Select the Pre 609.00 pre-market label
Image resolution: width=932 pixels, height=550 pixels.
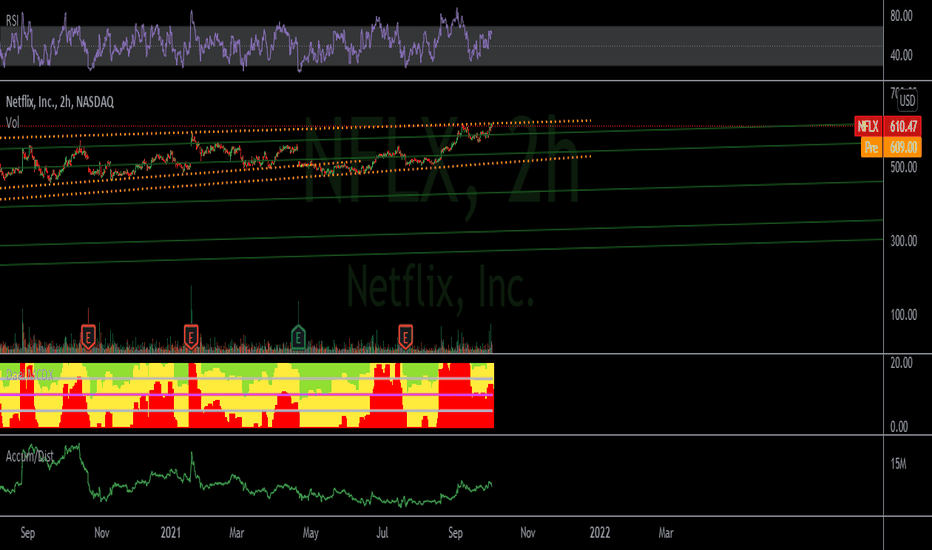pos(891,147)
